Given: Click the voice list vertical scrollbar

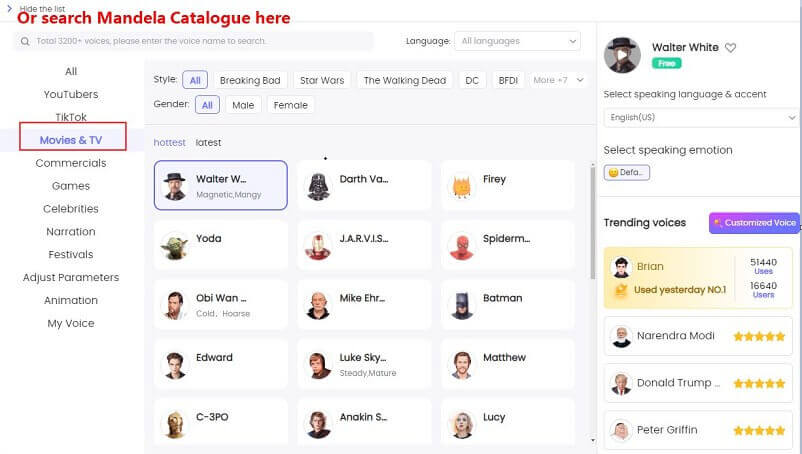Looking at the screenshot, I should (593, 223).
